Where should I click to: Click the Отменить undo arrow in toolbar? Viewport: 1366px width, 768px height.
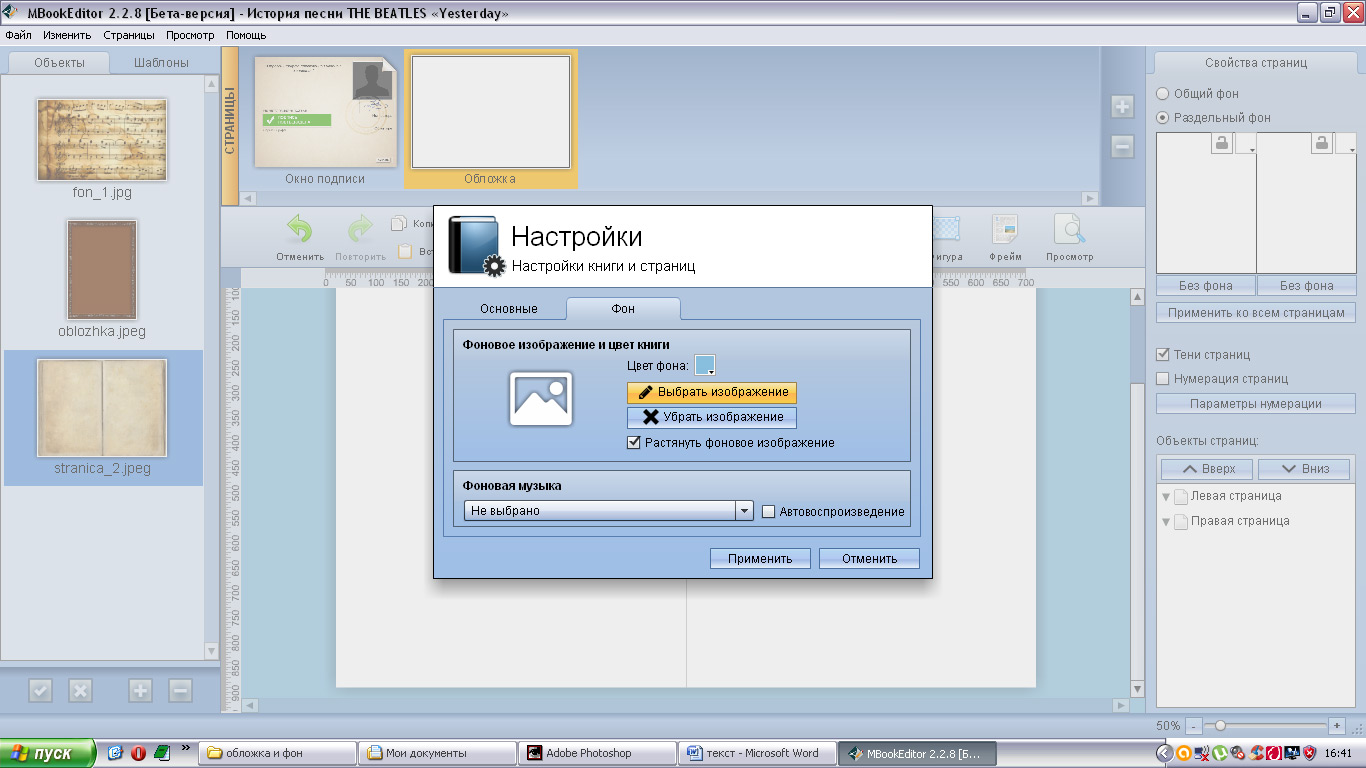click(300, 230)
